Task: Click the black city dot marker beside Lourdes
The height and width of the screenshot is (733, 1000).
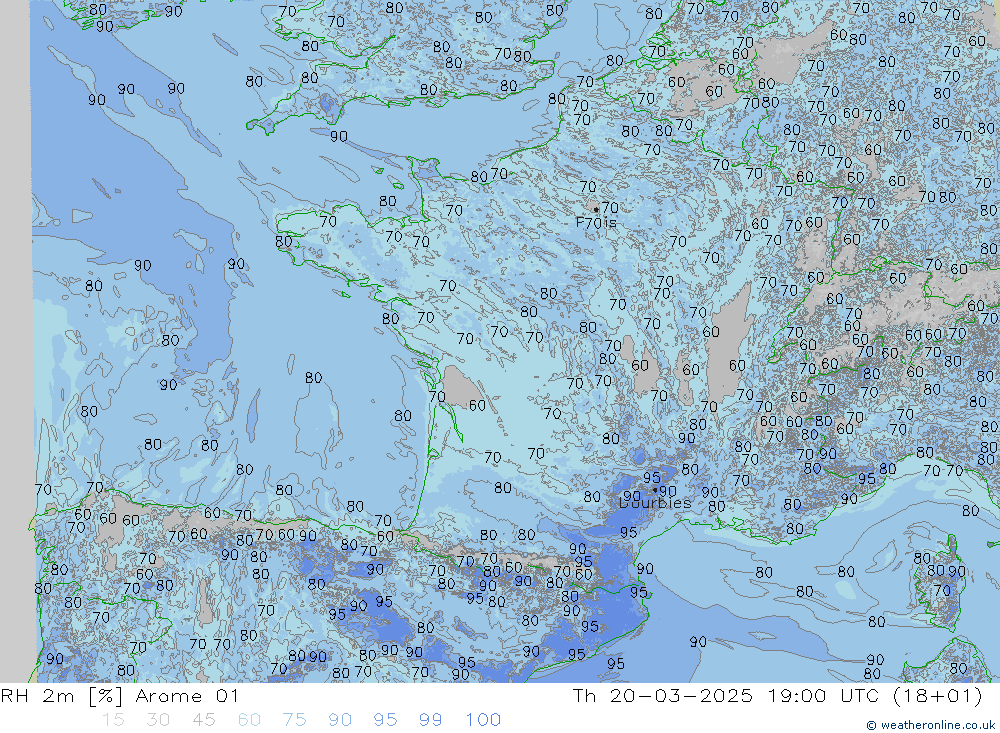Action: tap(655, 490)
